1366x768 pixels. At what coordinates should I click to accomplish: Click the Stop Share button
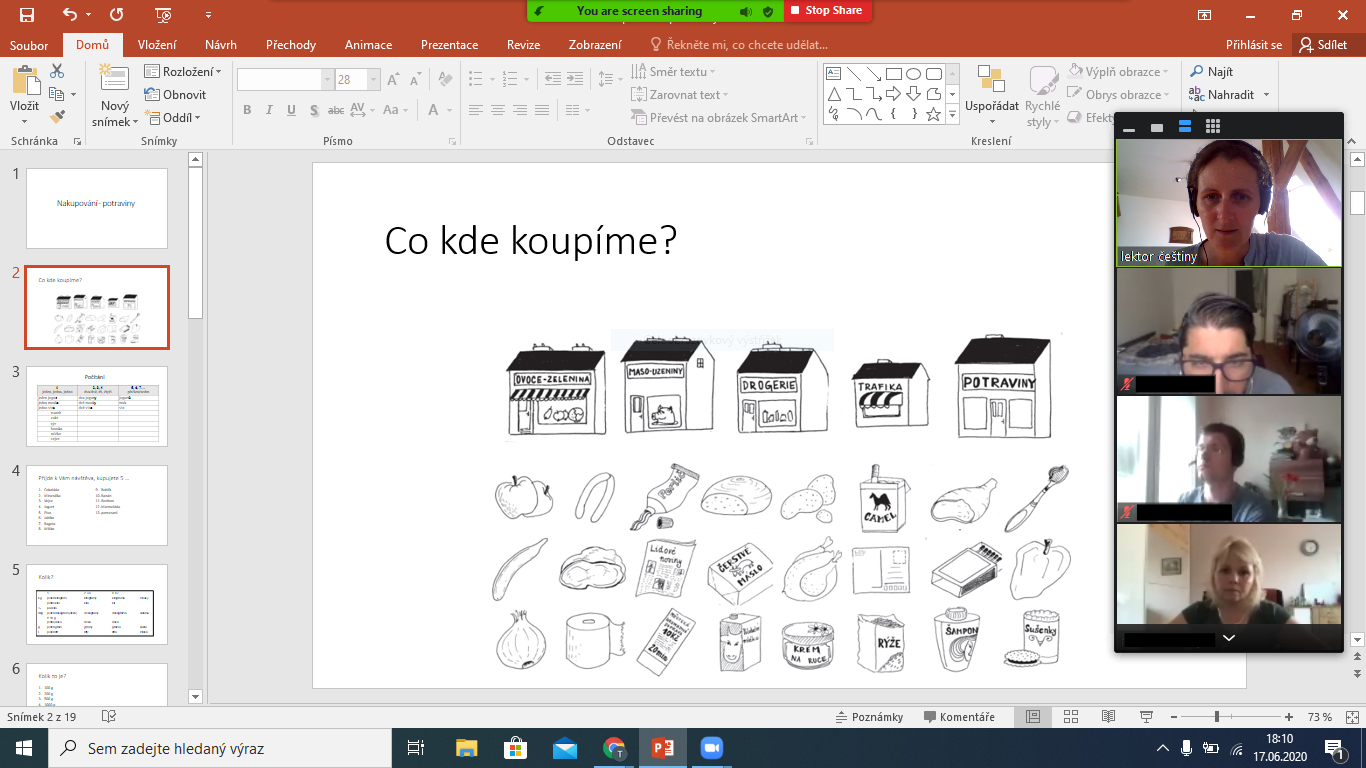(826, 10)
